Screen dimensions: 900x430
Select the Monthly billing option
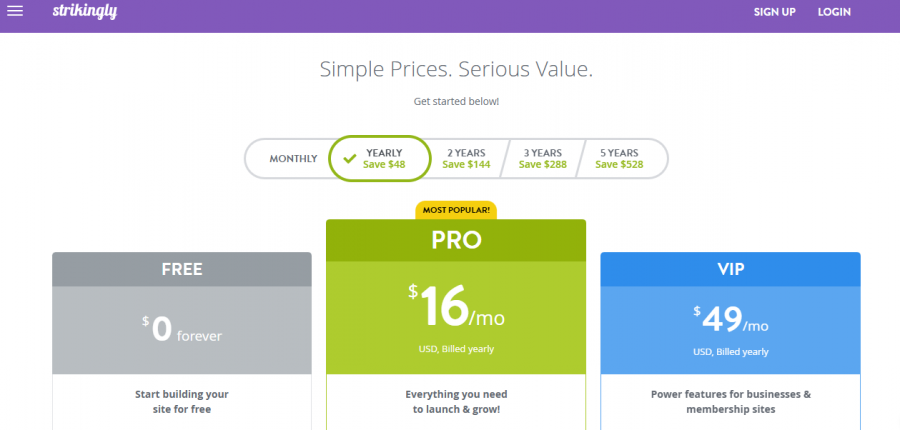click(293, 158)
